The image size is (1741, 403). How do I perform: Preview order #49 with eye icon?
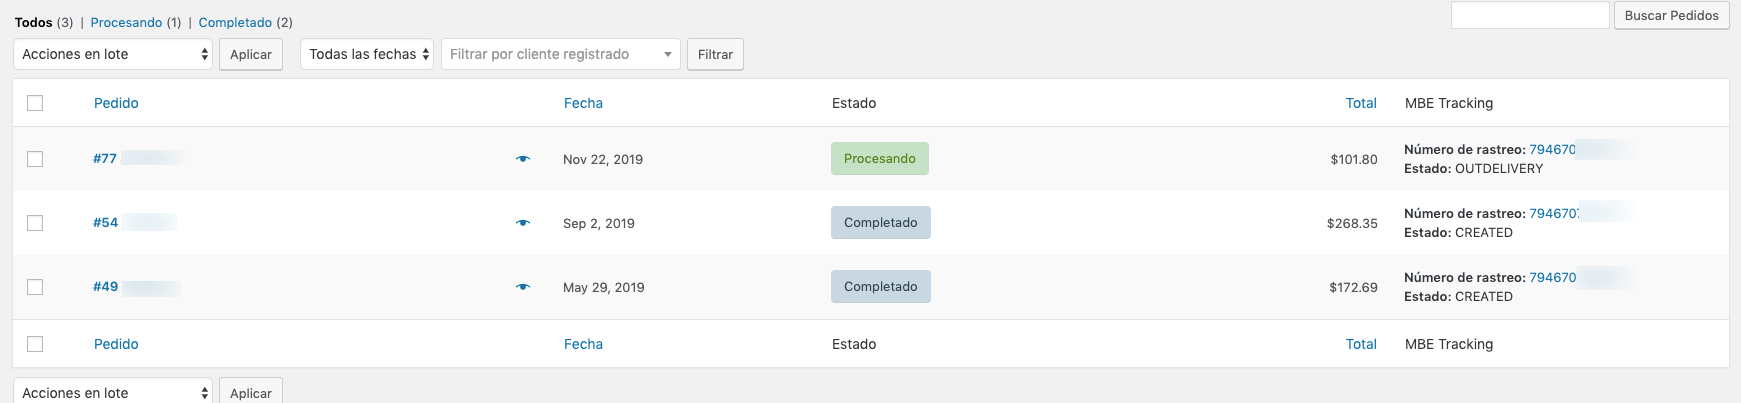(523, 287)
